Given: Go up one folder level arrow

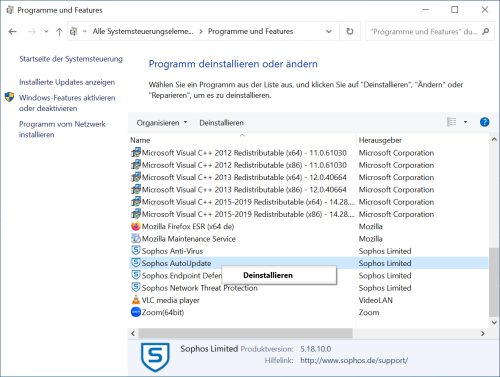Looking at the screenshot, I should tap(59, 32).
